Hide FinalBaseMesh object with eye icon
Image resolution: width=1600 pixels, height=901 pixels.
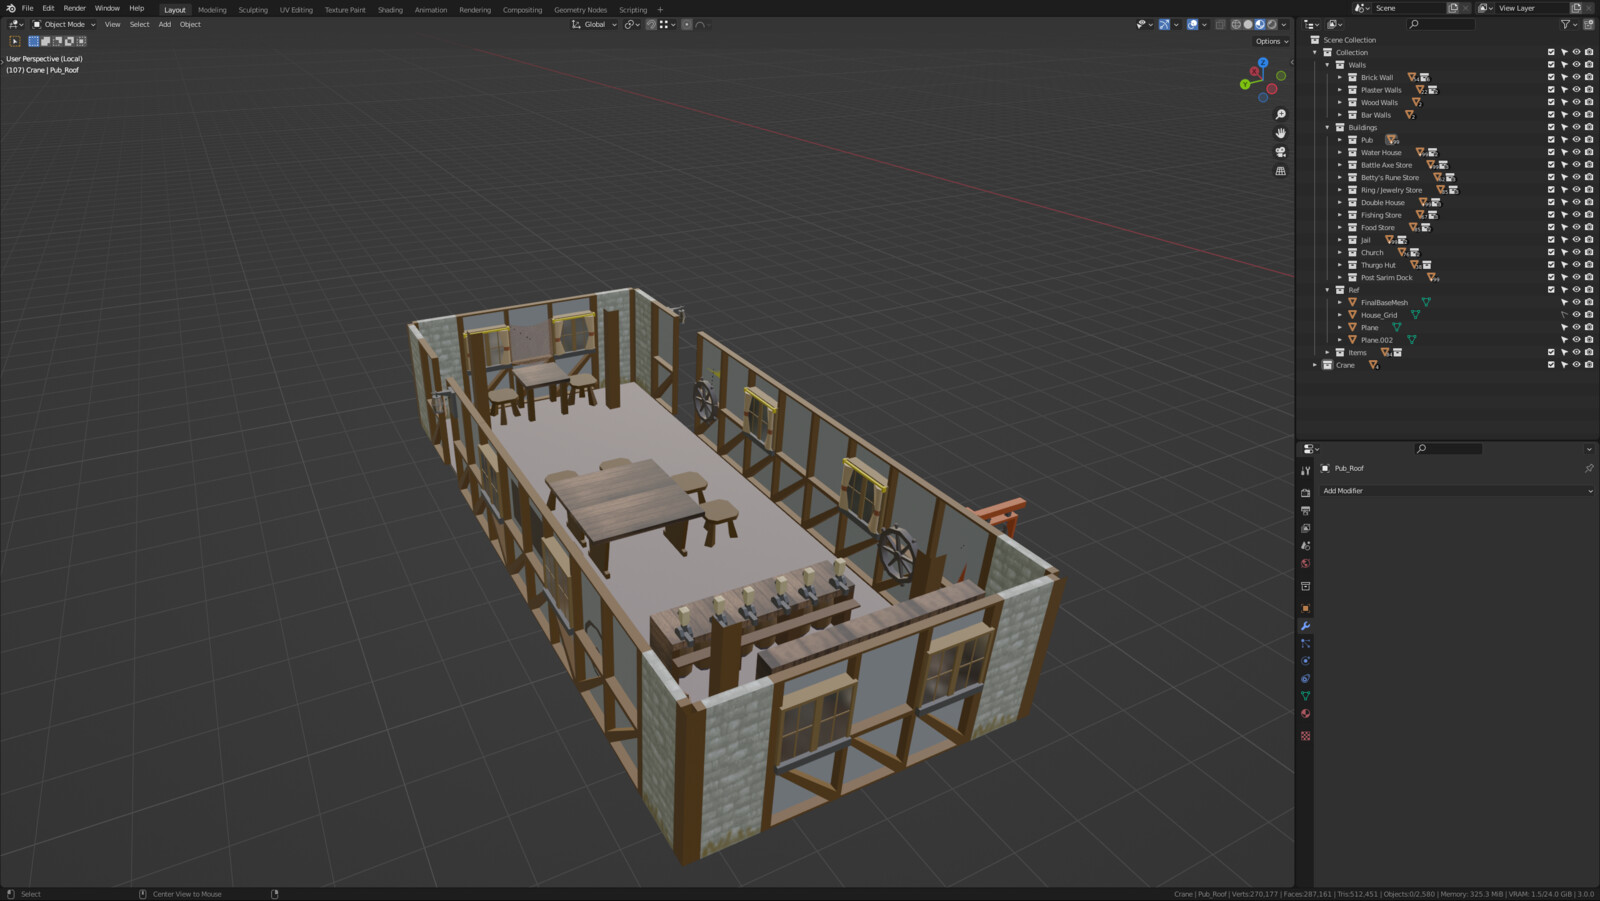click(1576, 302)
